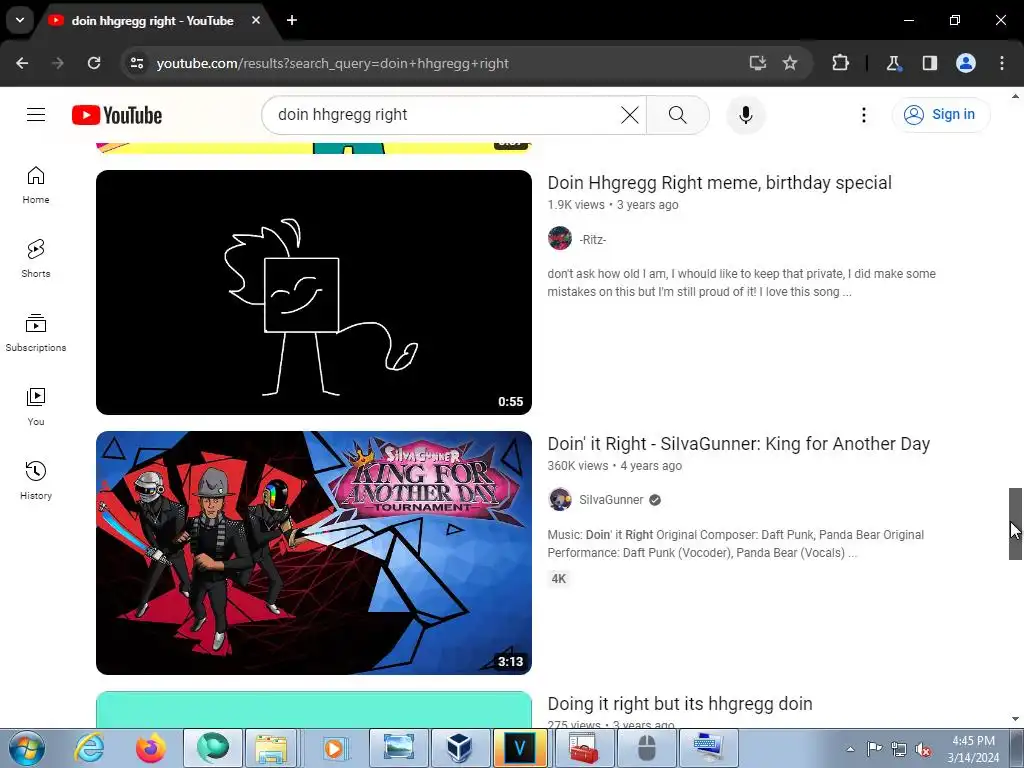The height and width of the screenshot is (768, 1024).
Task: Open the Windows Start button
Action: 26,748
